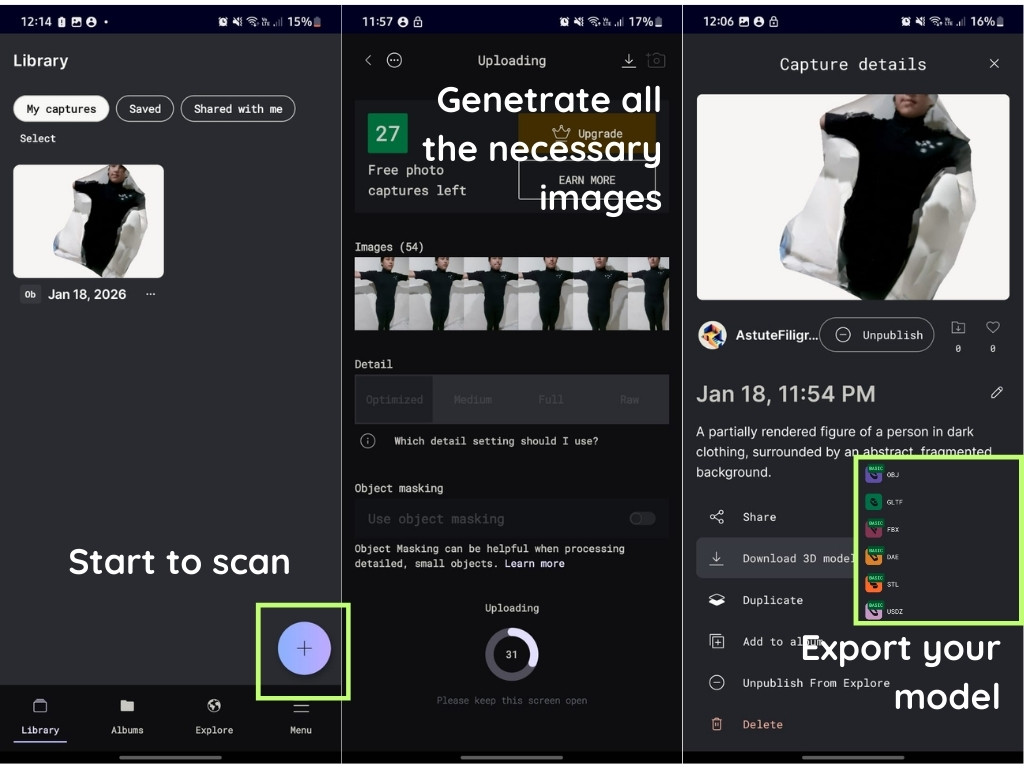Open the Jan 18 capture thumbnail in Library
1024x768 pixels.
pyautogui.click(x=88, y=221)
